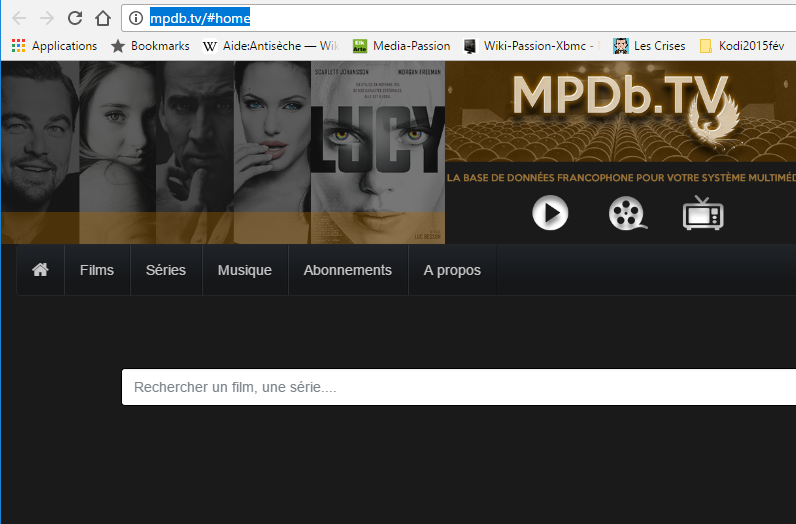Click the portrait of woman with red lips
The height and width of the screenshot is (524, 796).
pyautogui.click(x=272, y=152)
